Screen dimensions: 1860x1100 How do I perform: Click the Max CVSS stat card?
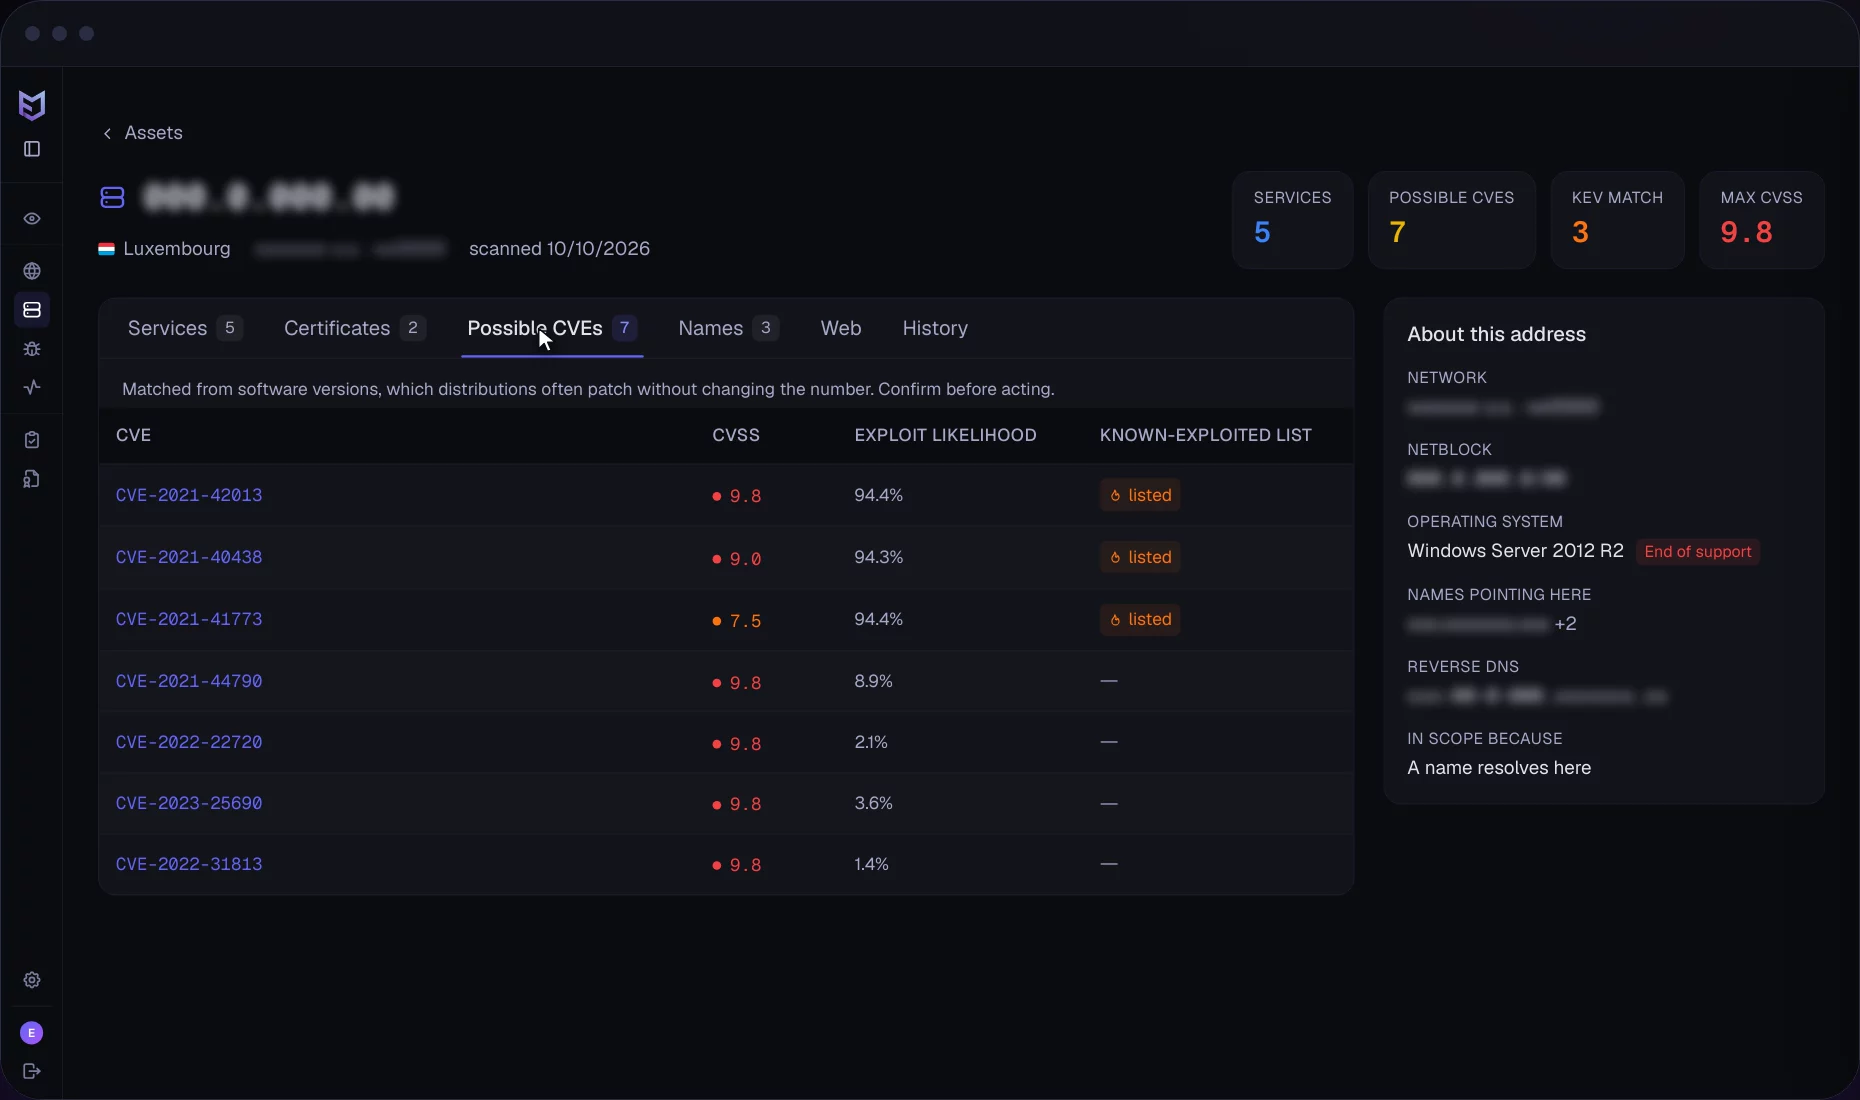click(1762, 220)
